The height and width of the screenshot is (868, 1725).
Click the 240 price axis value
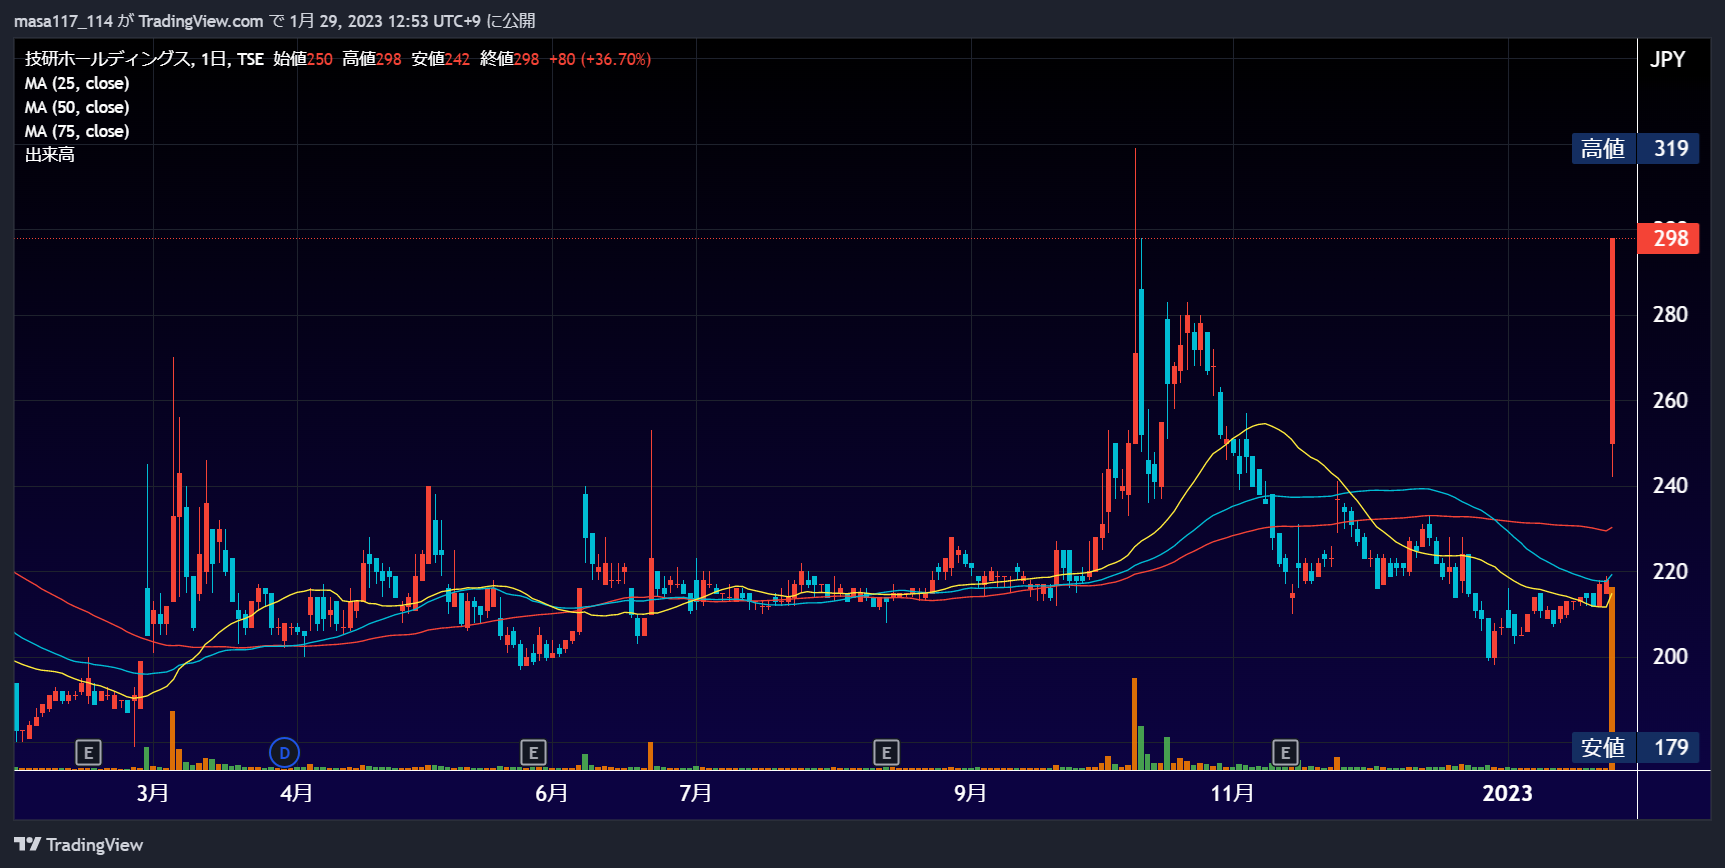pos(1670,485)
